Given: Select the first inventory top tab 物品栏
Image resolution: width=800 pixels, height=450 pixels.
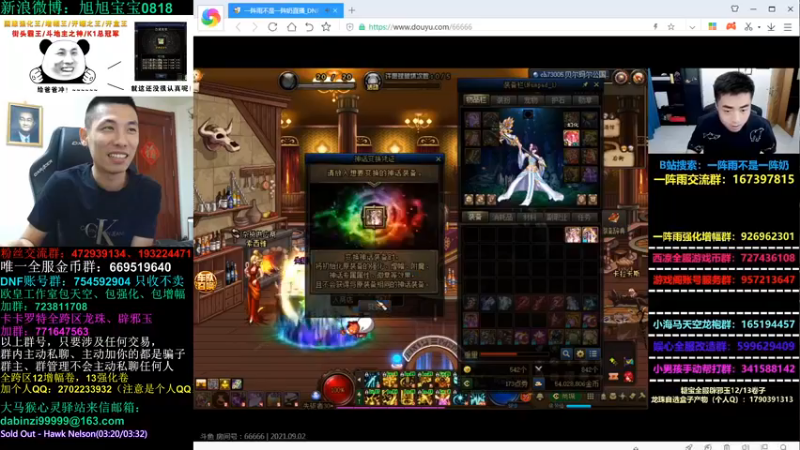Looking at the screenshot, I should (x=476, y=99).
